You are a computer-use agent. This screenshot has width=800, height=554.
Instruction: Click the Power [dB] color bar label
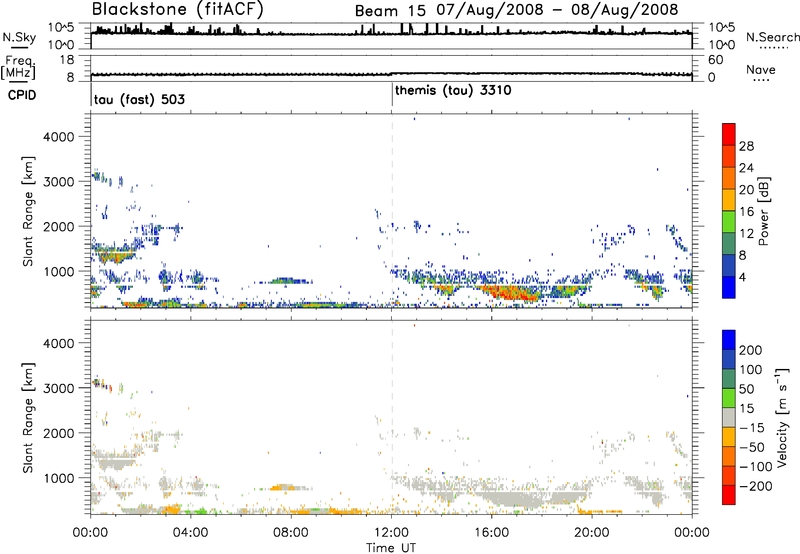[x=763, y=211]
